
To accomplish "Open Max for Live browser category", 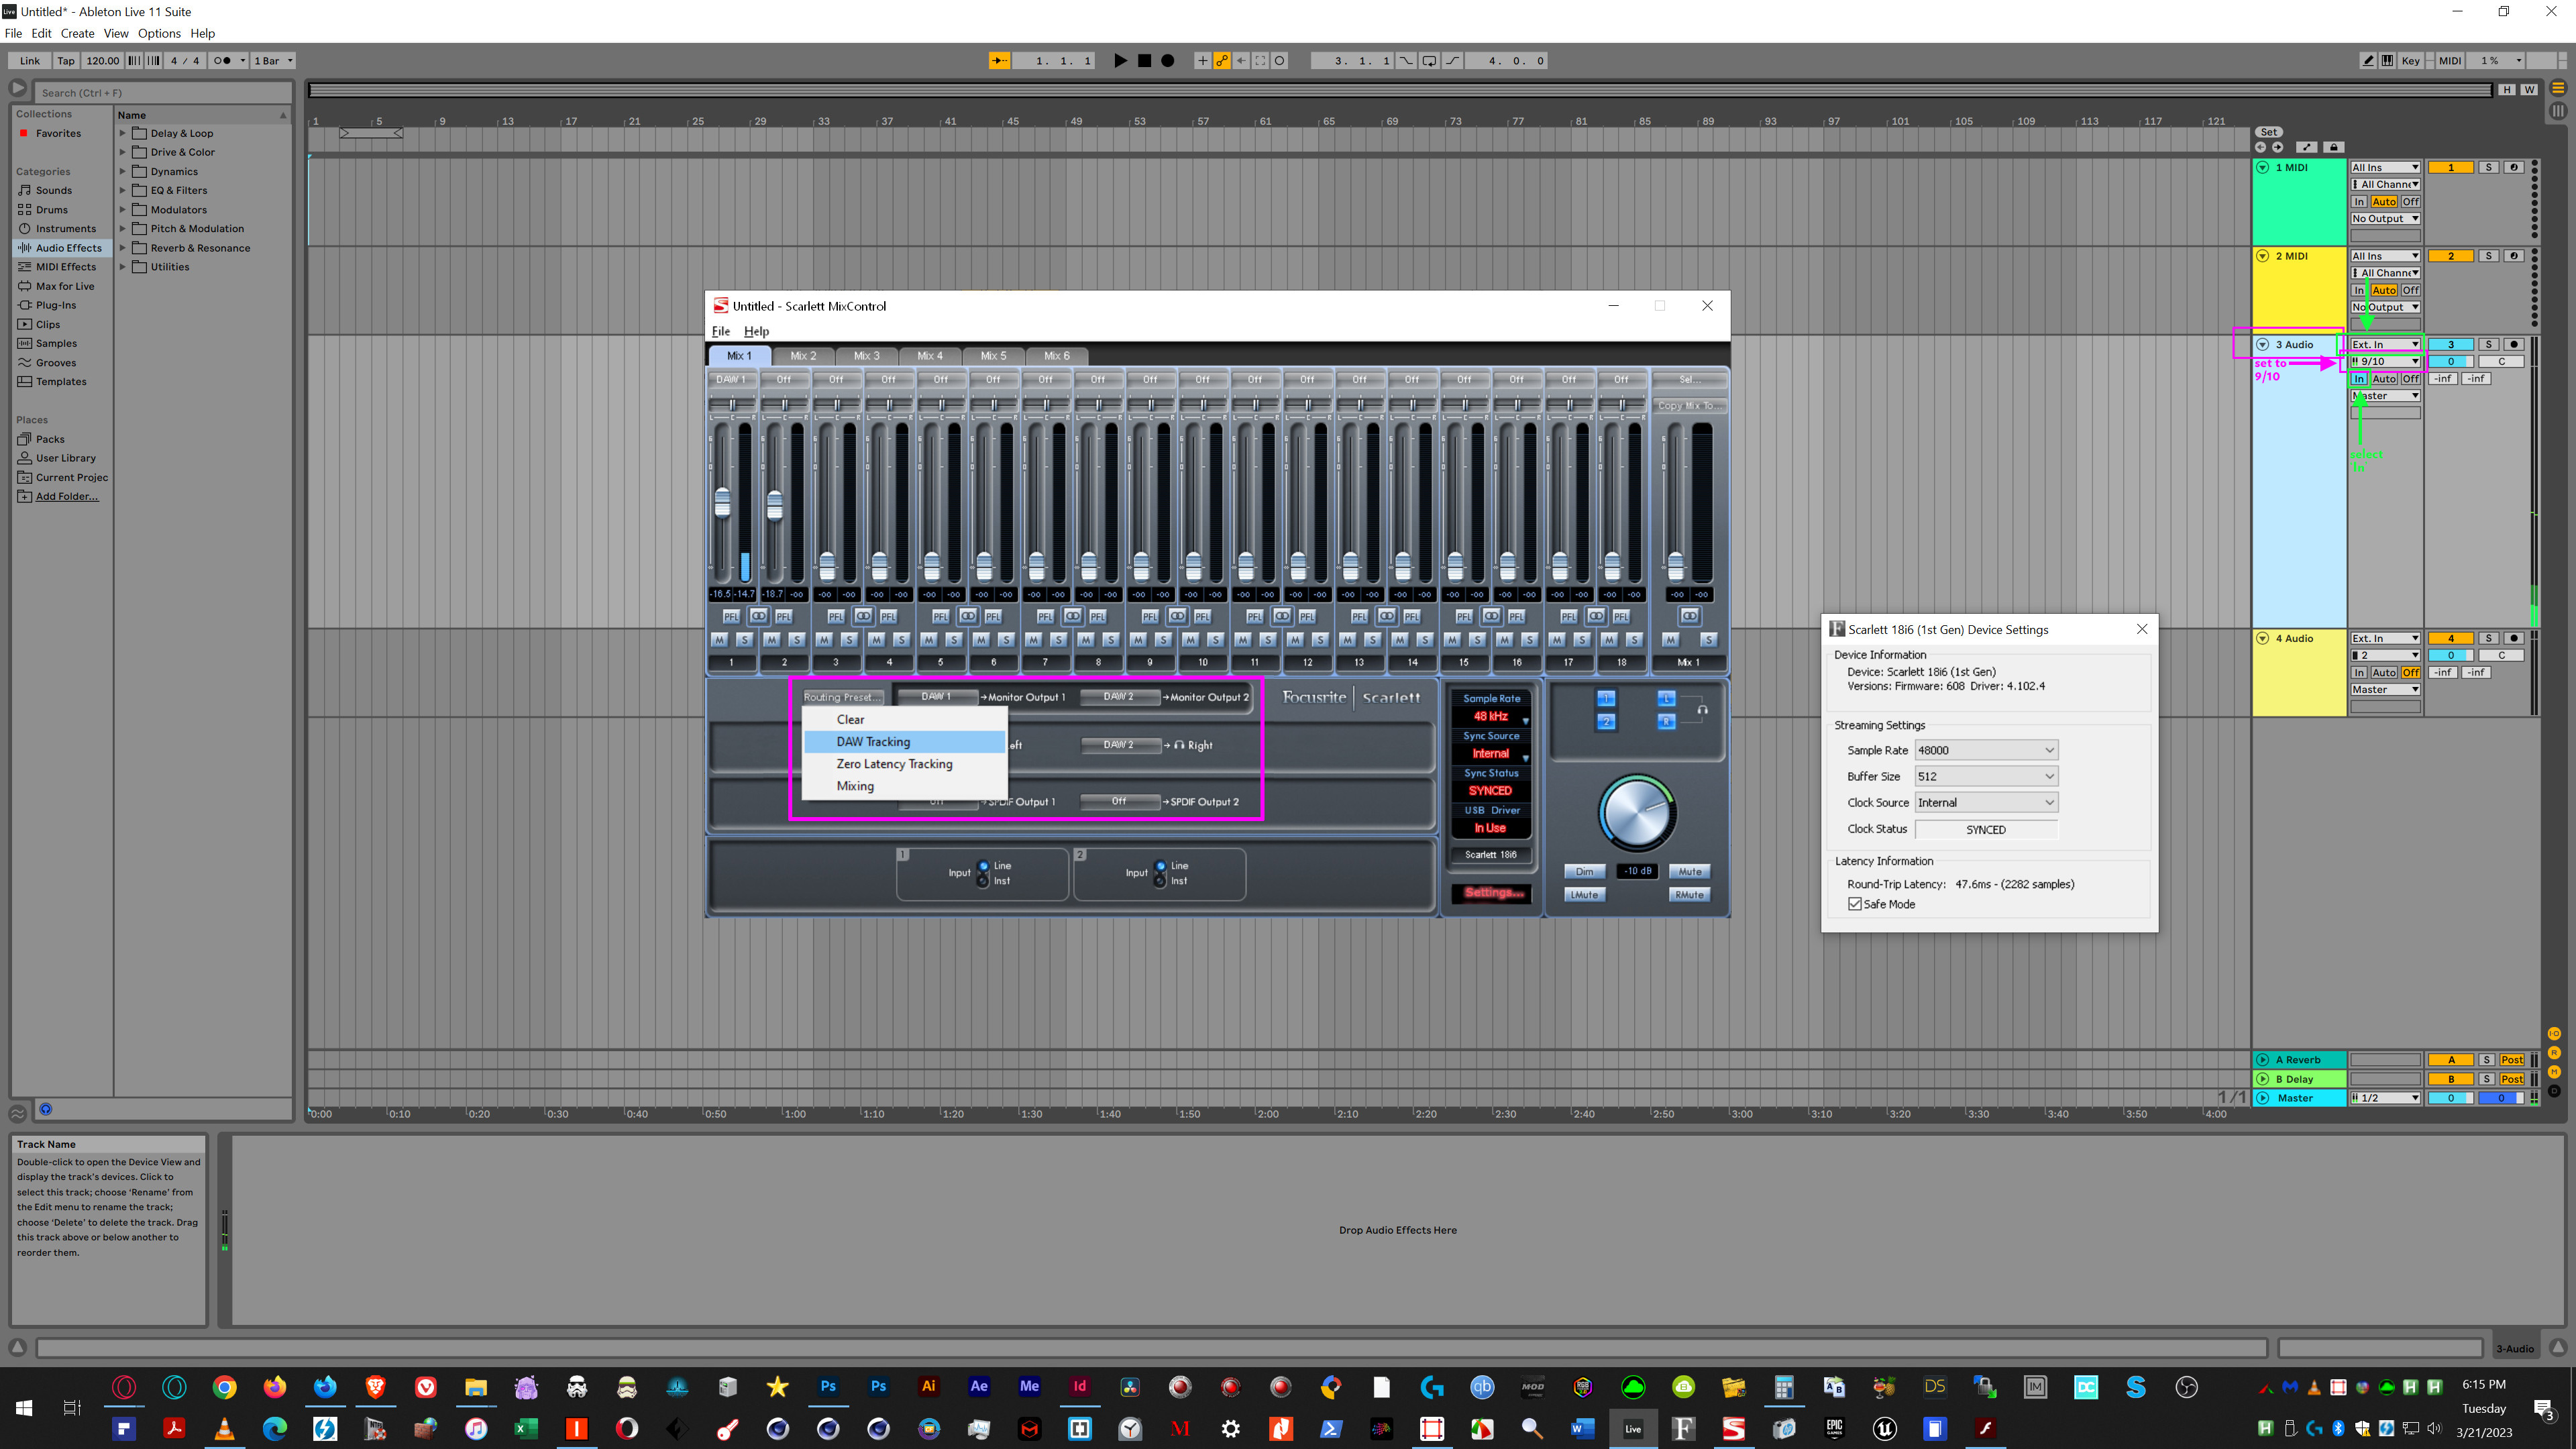I will tap(65, 286).
